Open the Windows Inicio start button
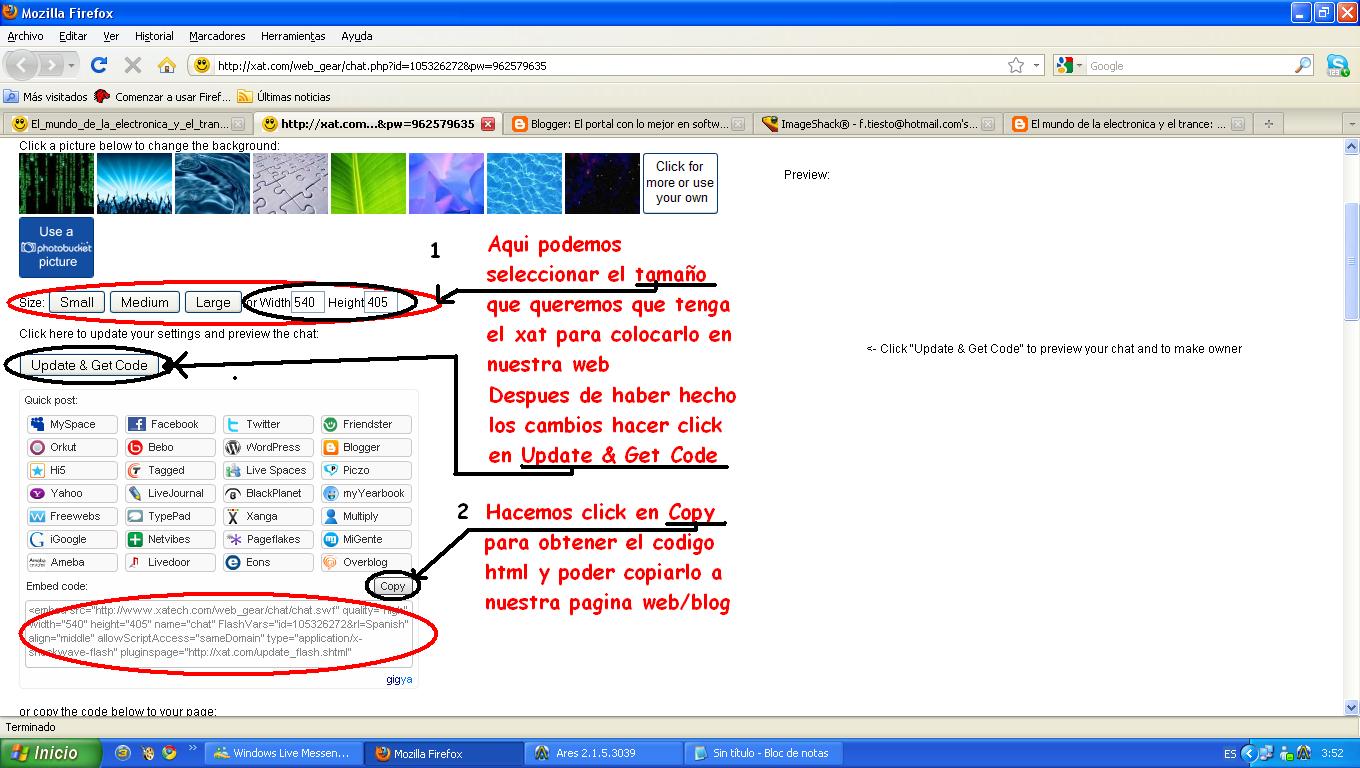Viewport: 1360px width, 768px height. click(50, 753)
